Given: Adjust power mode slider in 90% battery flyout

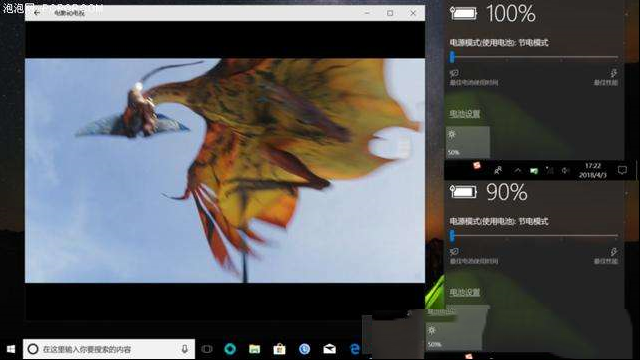Looking at the screenshot, I should [534, 236].
